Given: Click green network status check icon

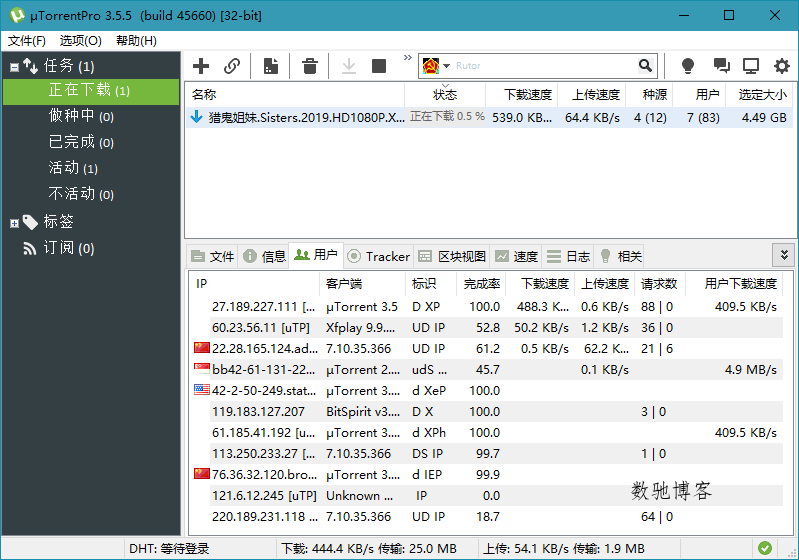Looking at the screenshot, I should pos(765,548).
